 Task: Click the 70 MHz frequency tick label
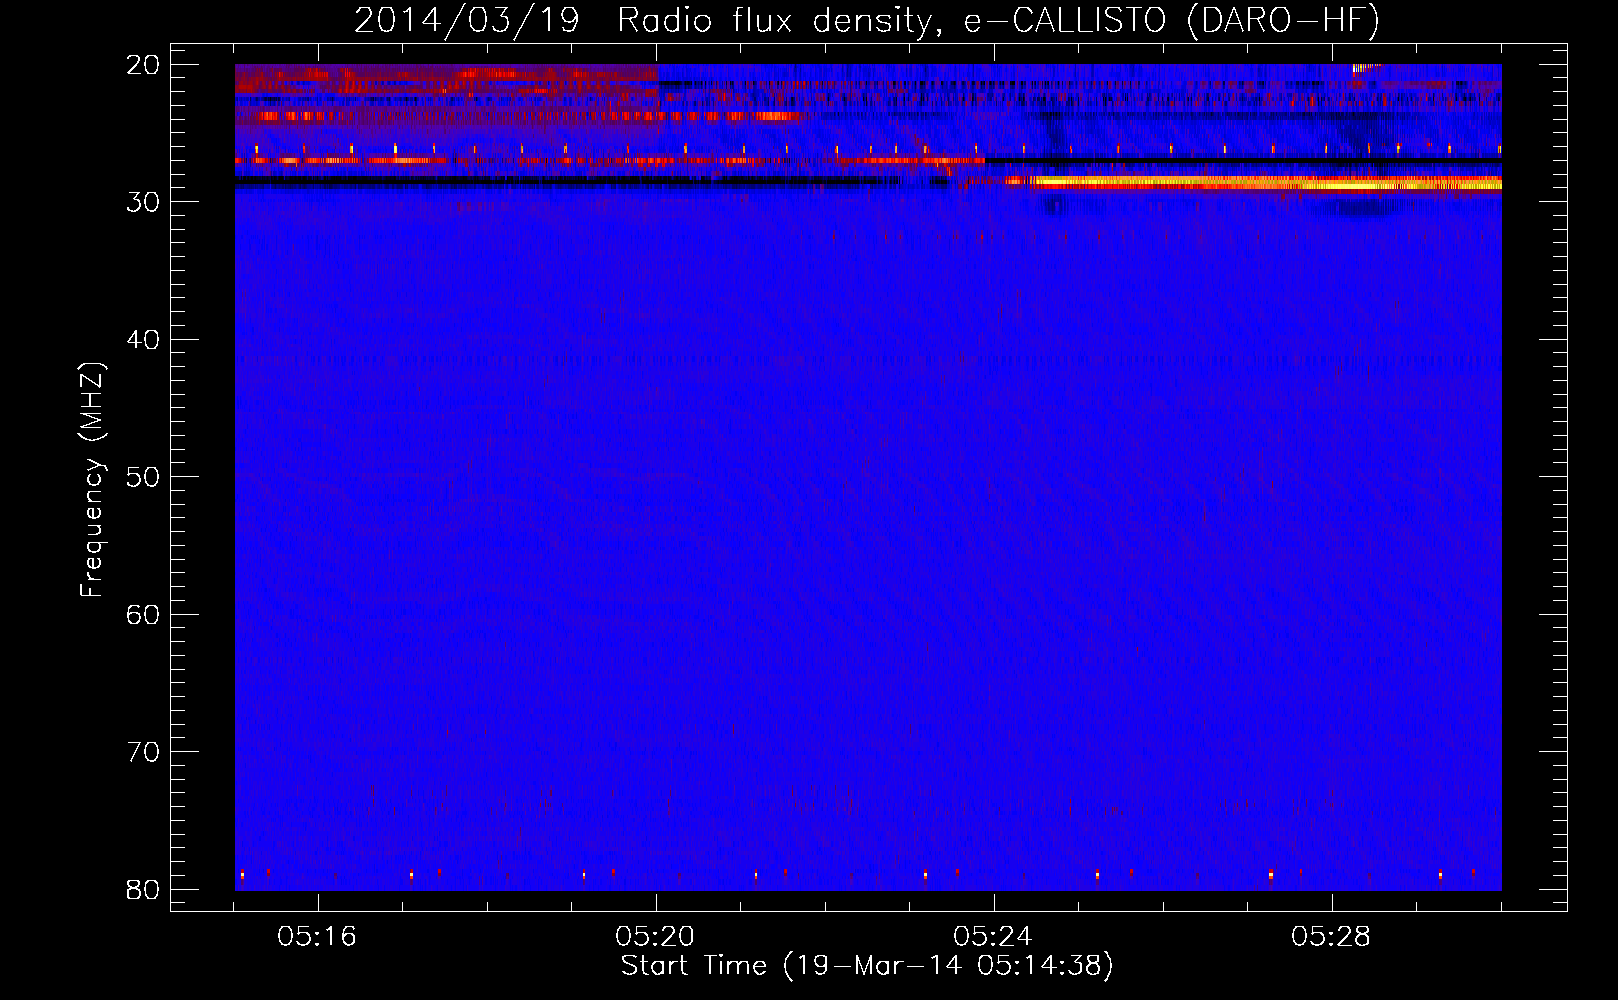pos(143,752)
